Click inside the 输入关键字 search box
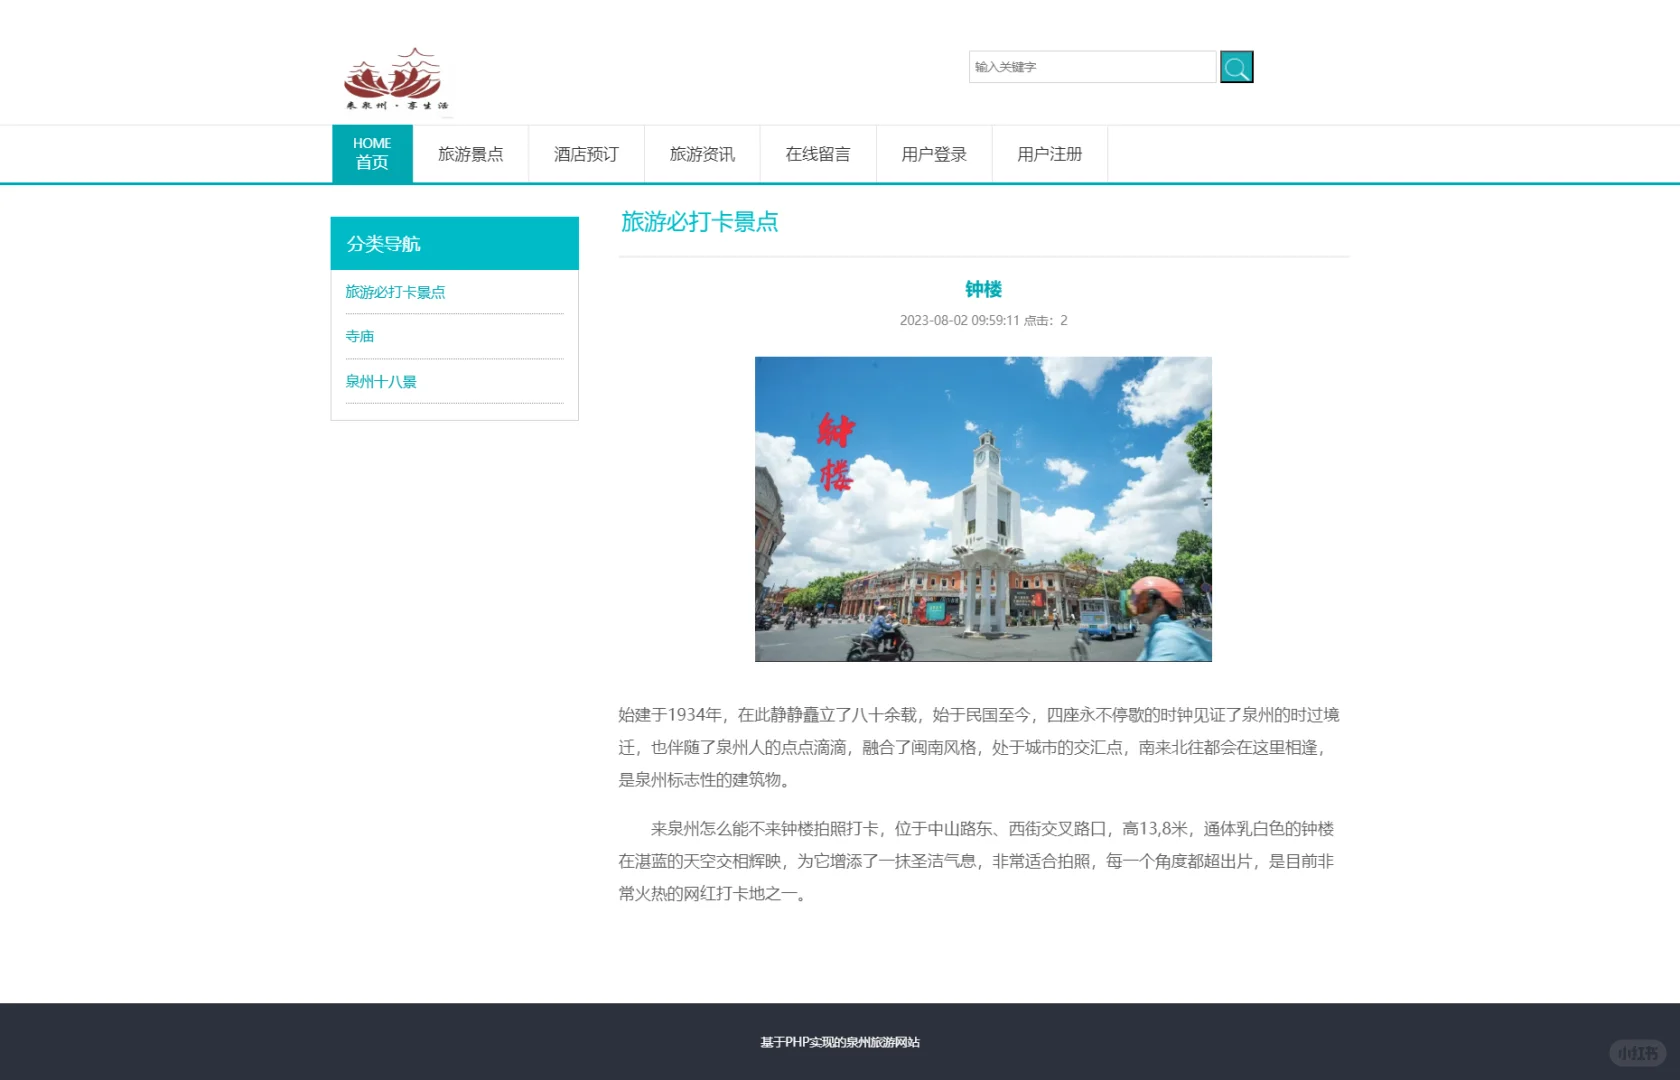This screenshot has width=1680, height=1080. coord(1093,66)
